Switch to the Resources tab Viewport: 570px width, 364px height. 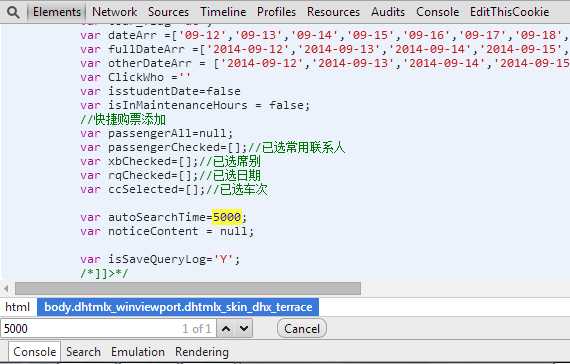tap(333, 12)
